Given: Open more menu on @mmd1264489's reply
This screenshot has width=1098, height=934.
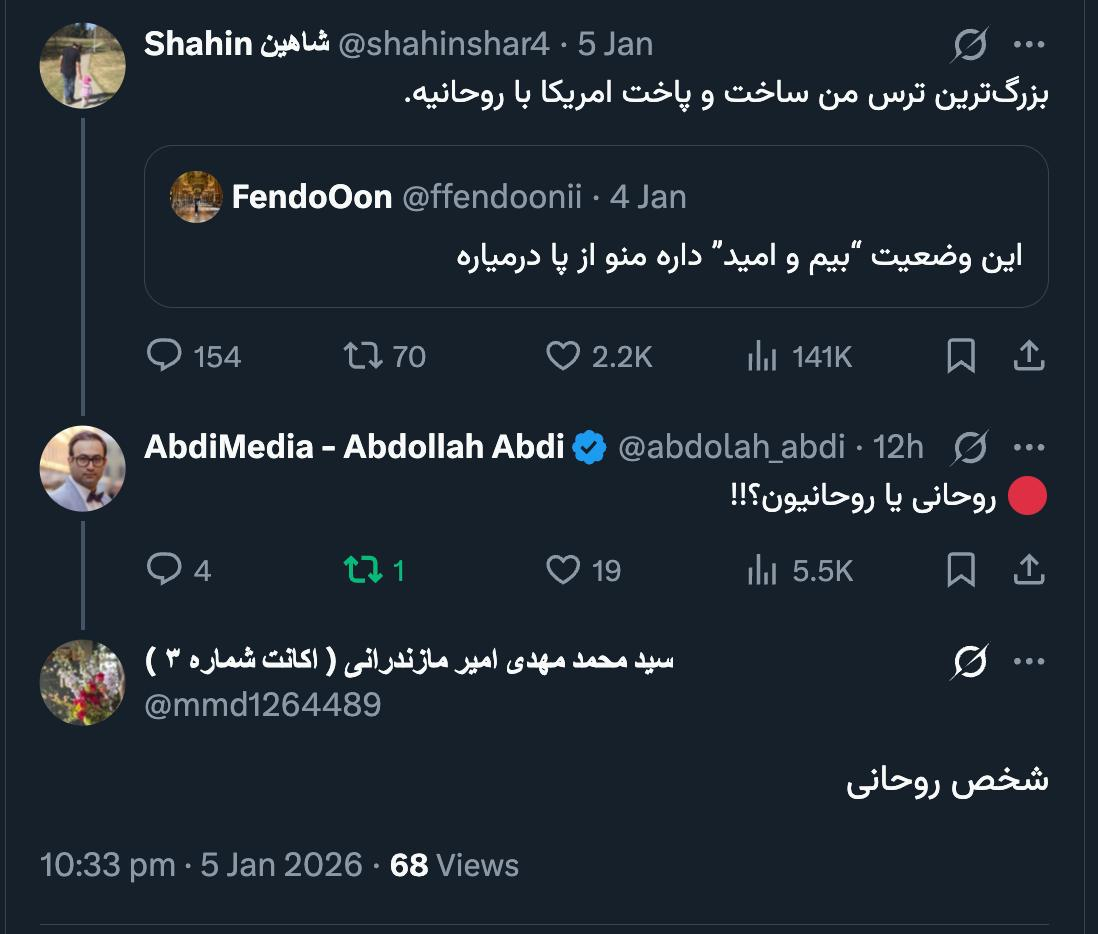Looking at the screenshot, I should coord(1029,661).
